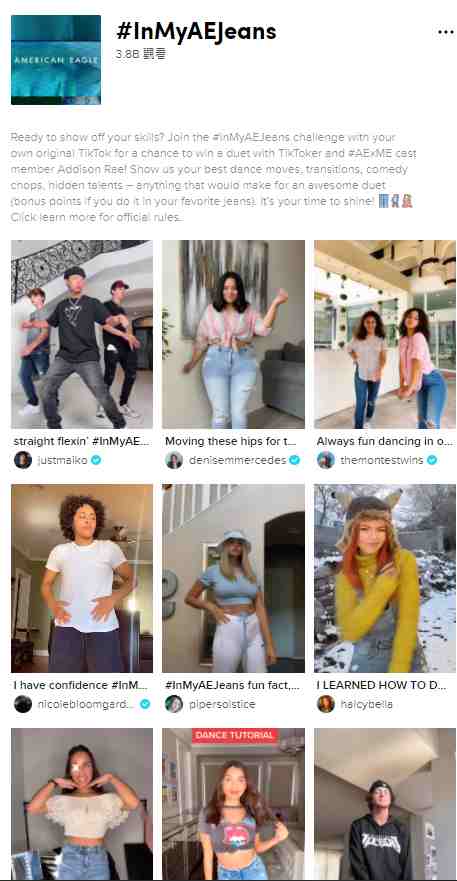The image size is (457, 881).
Task: Open themontestwins' profile avatar
Action: 326,460
